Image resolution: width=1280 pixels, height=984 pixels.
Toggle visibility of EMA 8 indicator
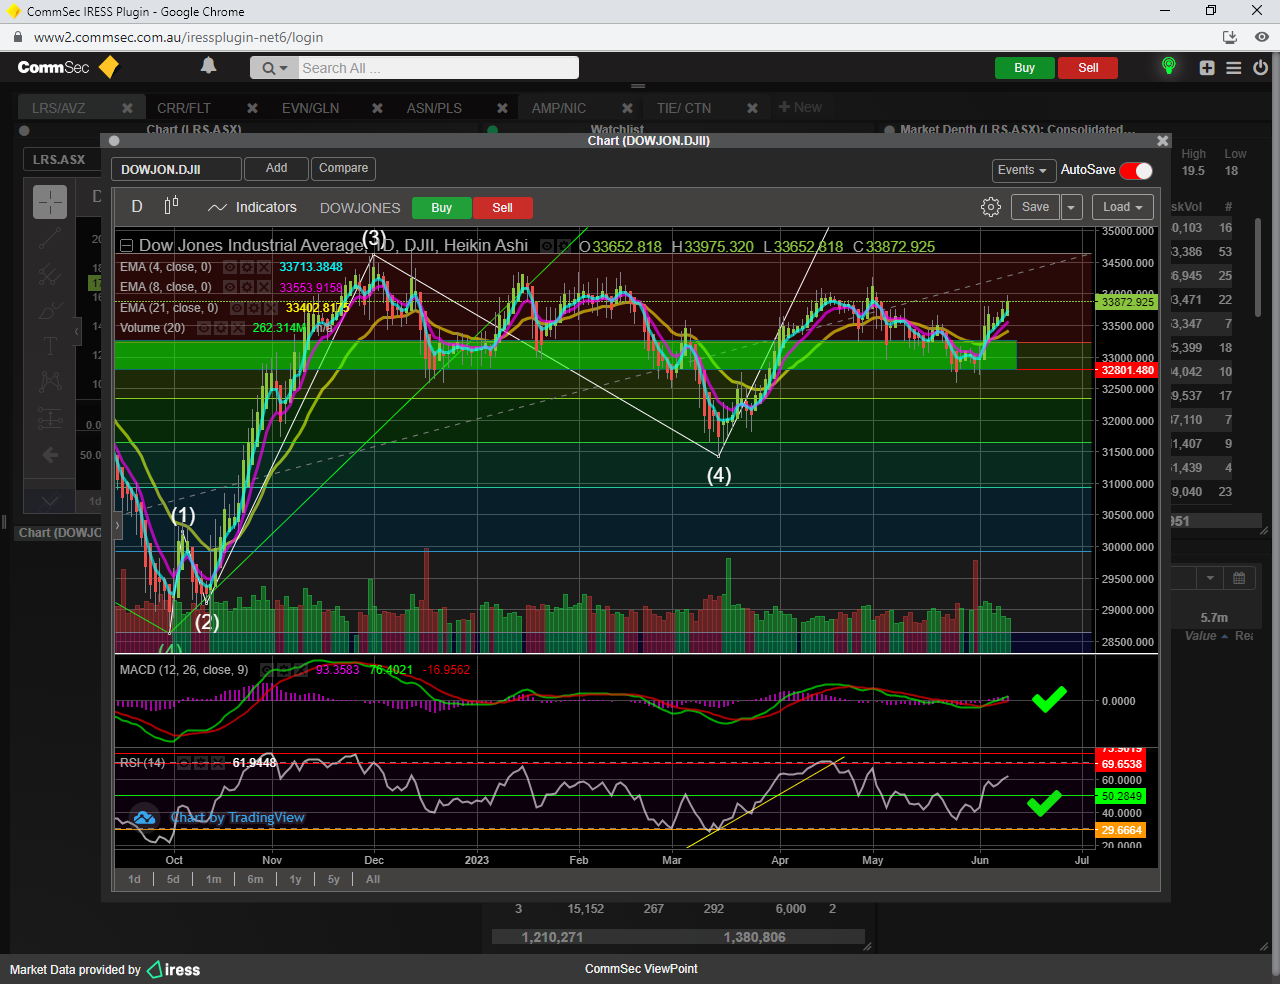[x=230, y=287]
